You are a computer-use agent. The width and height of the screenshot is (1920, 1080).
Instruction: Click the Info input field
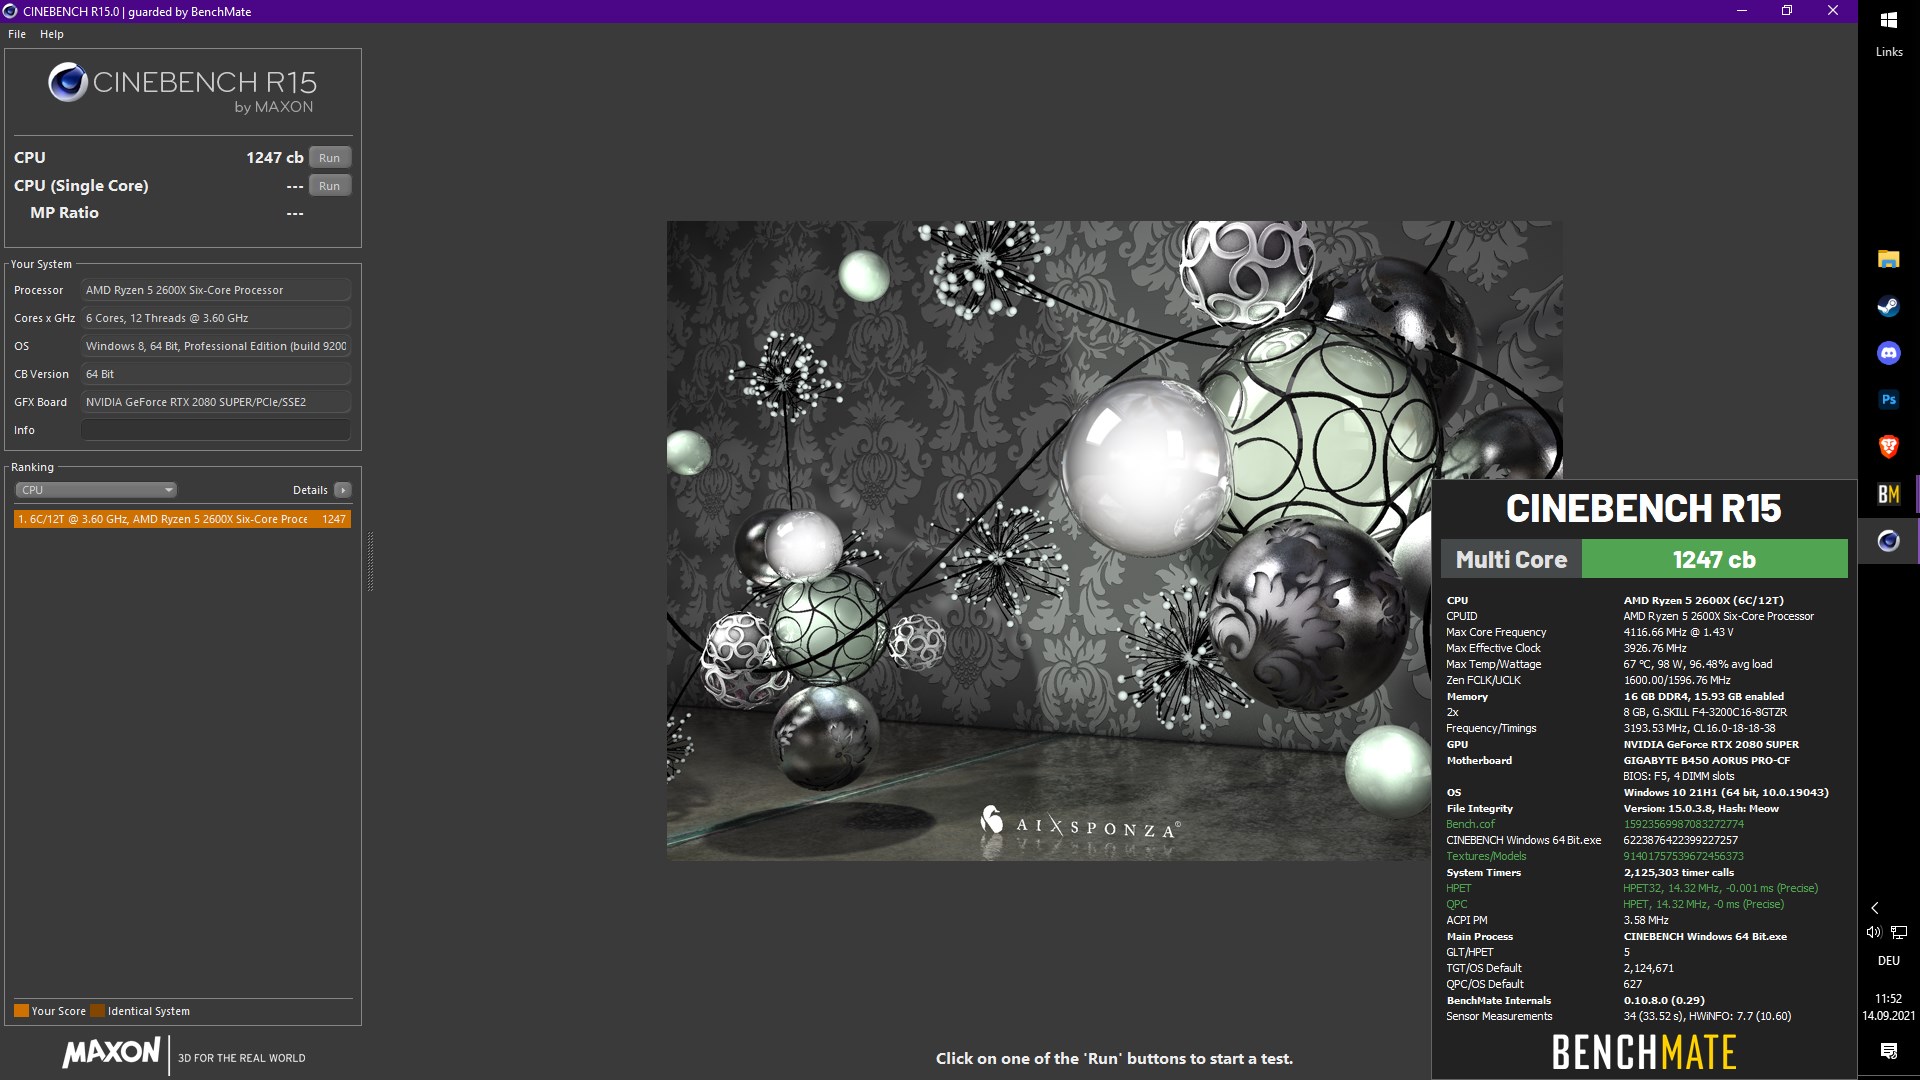point(216,430)
